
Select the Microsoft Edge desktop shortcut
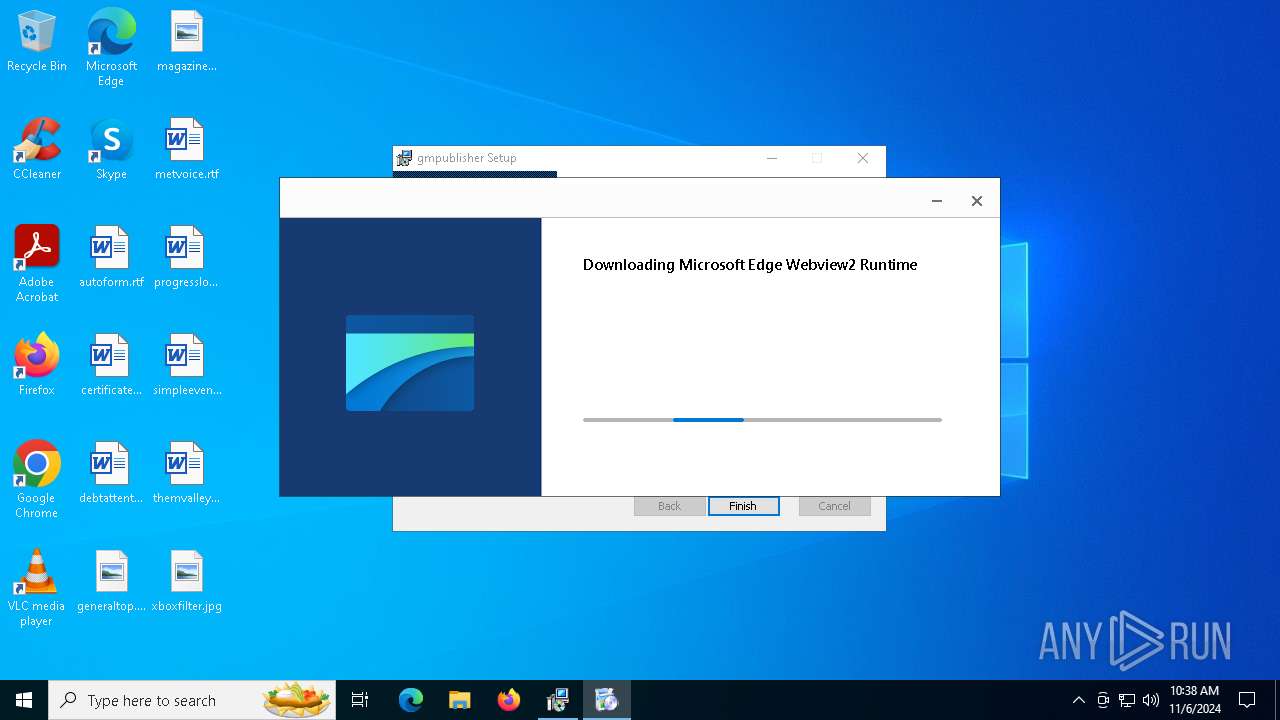[111, 48]
